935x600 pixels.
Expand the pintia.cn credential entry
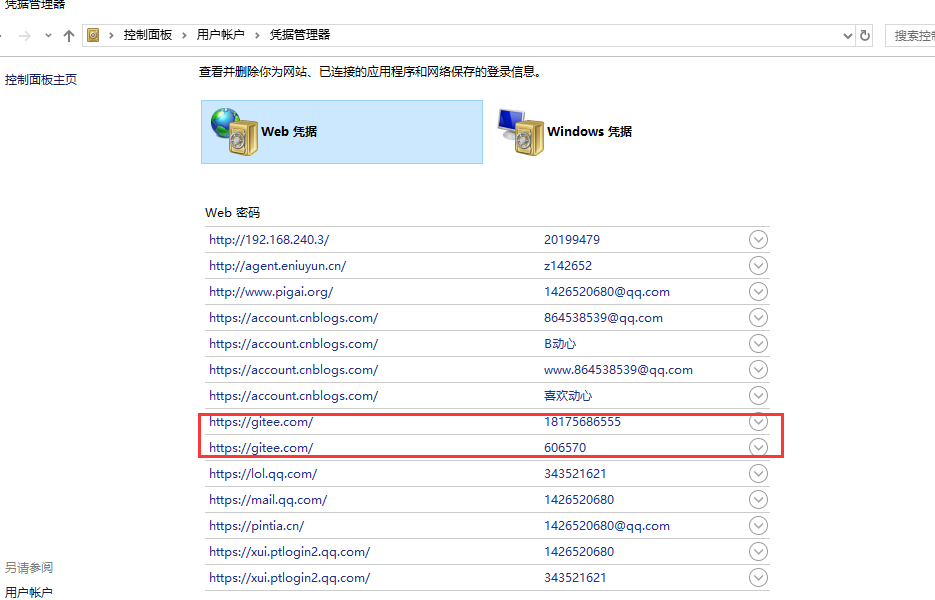[758, 525]
